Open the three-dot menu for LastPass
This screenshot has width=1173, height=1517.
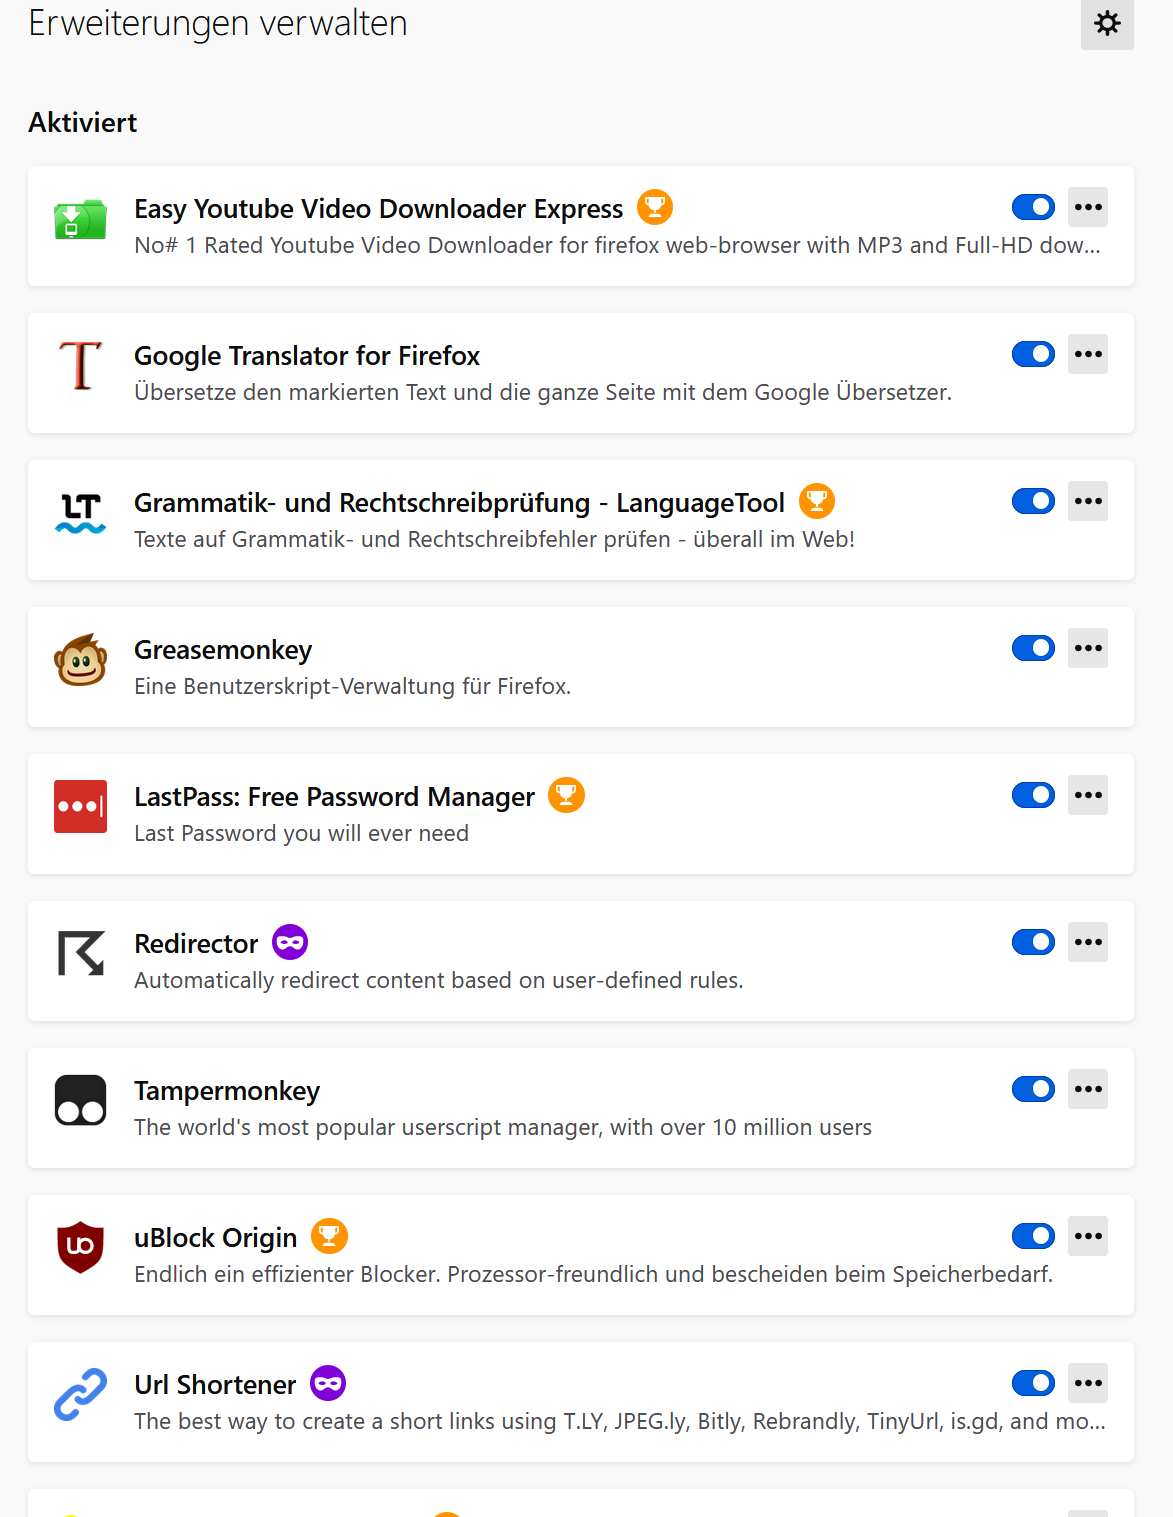(x=1088, y=795)
